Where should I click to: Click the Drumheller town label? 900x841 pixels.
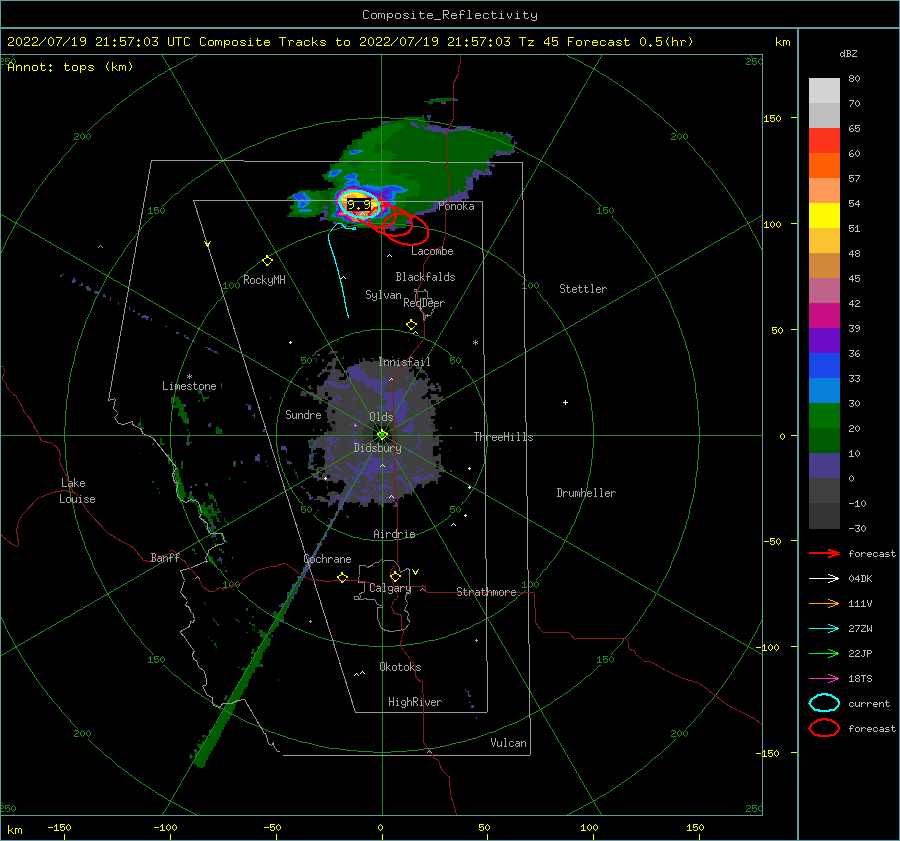click(x=586, y=493)
